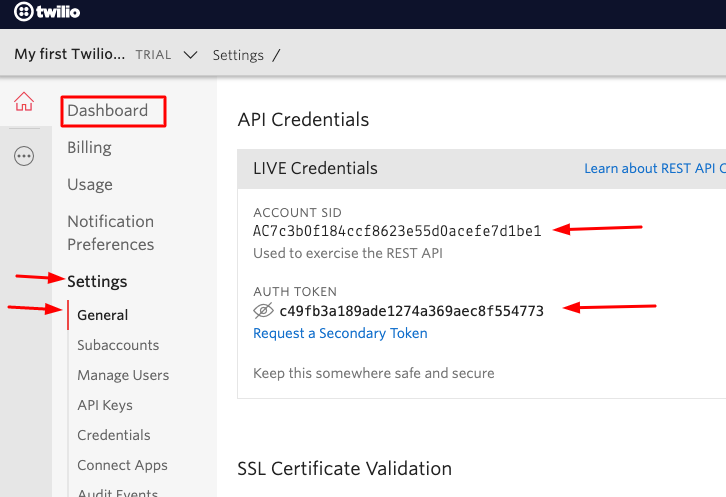Go to Dashboard in sidebar
This screenshot has height=497, width=726.
pos(107,111)
